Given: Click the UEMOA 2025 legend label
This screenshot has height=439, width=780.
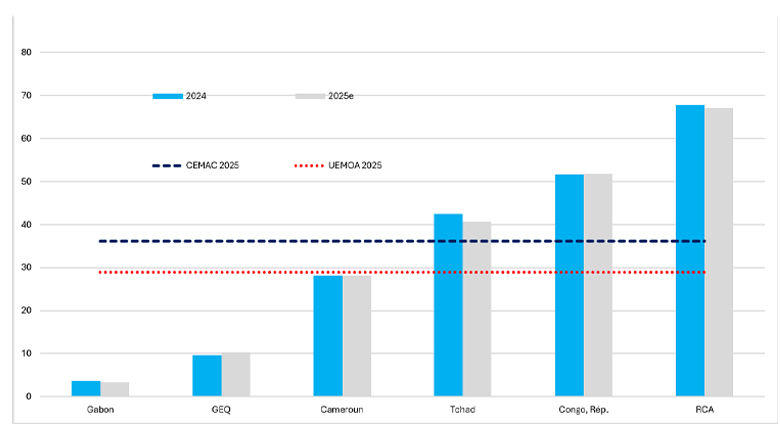Looking at the screenshot, I should tap(355, 166).
